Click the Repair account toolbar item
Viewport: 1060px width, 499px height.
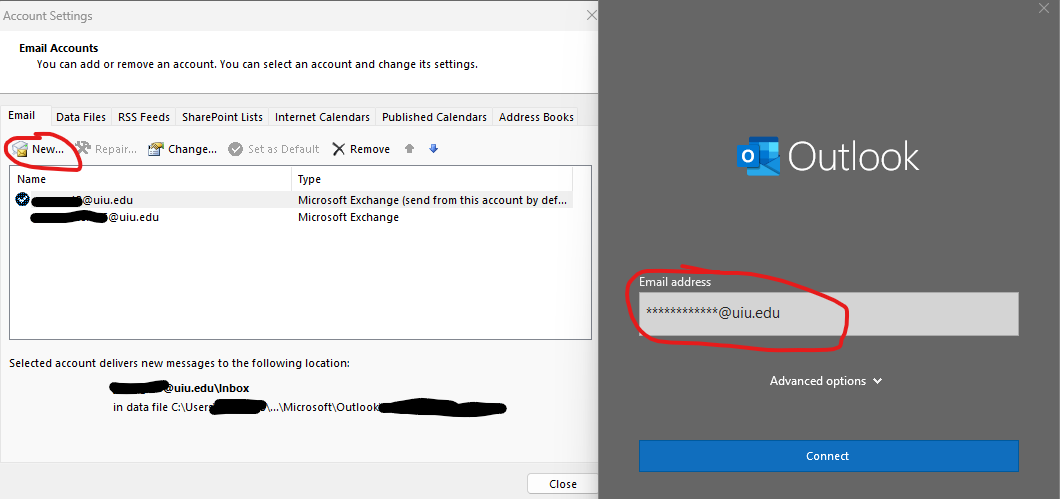point(106,149)
